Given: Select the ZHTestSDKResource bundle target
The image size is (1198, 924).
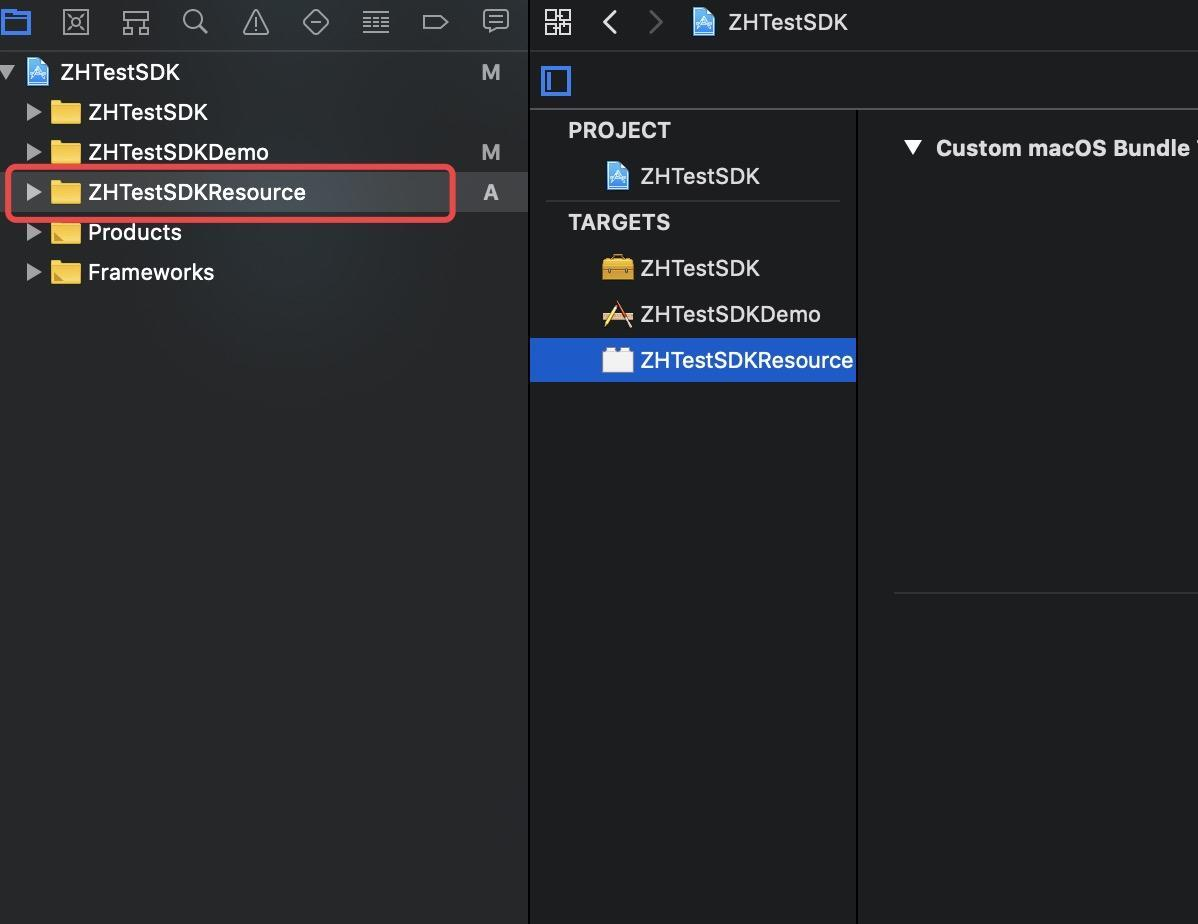Looking at the screenshot, I should [693, 360].
